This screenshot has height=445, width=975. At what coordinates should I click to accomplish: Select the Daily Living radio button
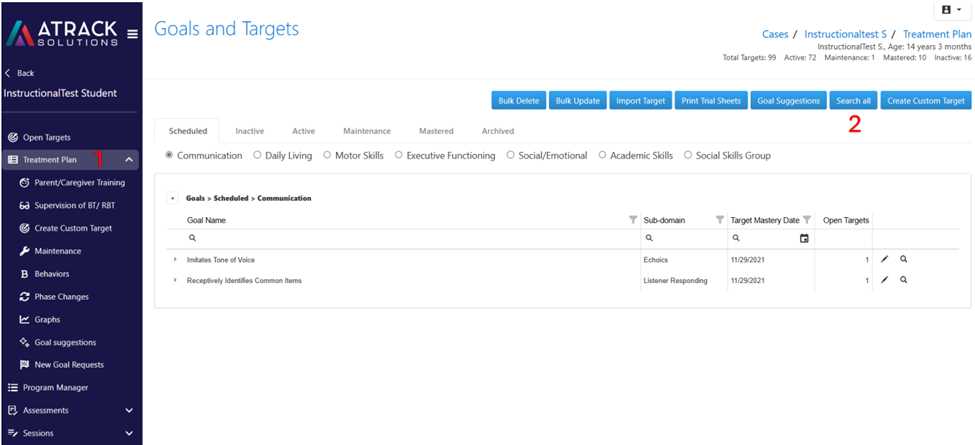pos(257,155)
